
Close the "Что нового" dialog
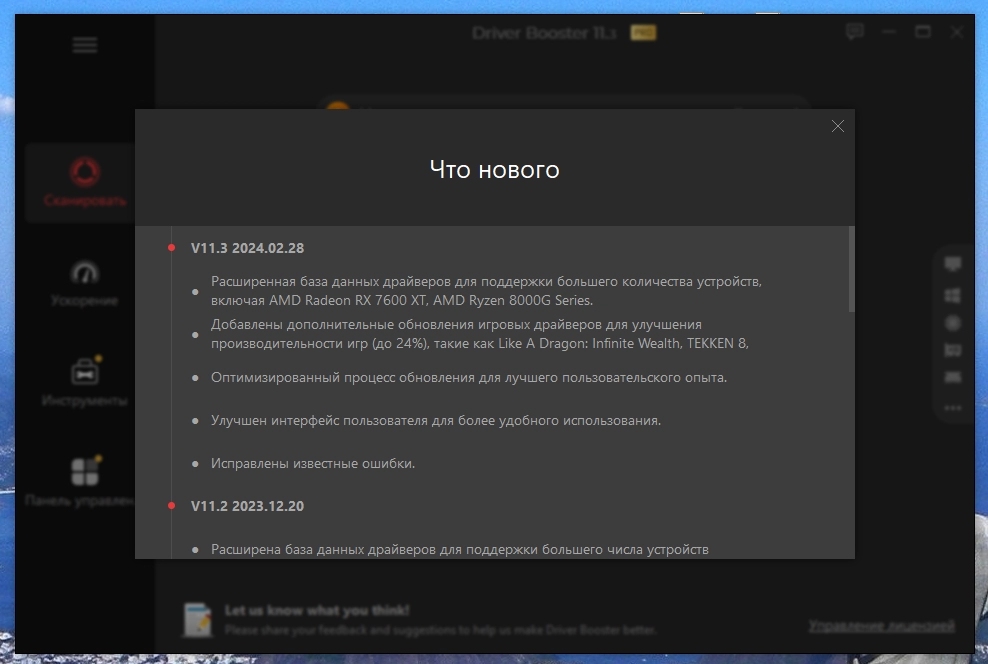point(837,127)
